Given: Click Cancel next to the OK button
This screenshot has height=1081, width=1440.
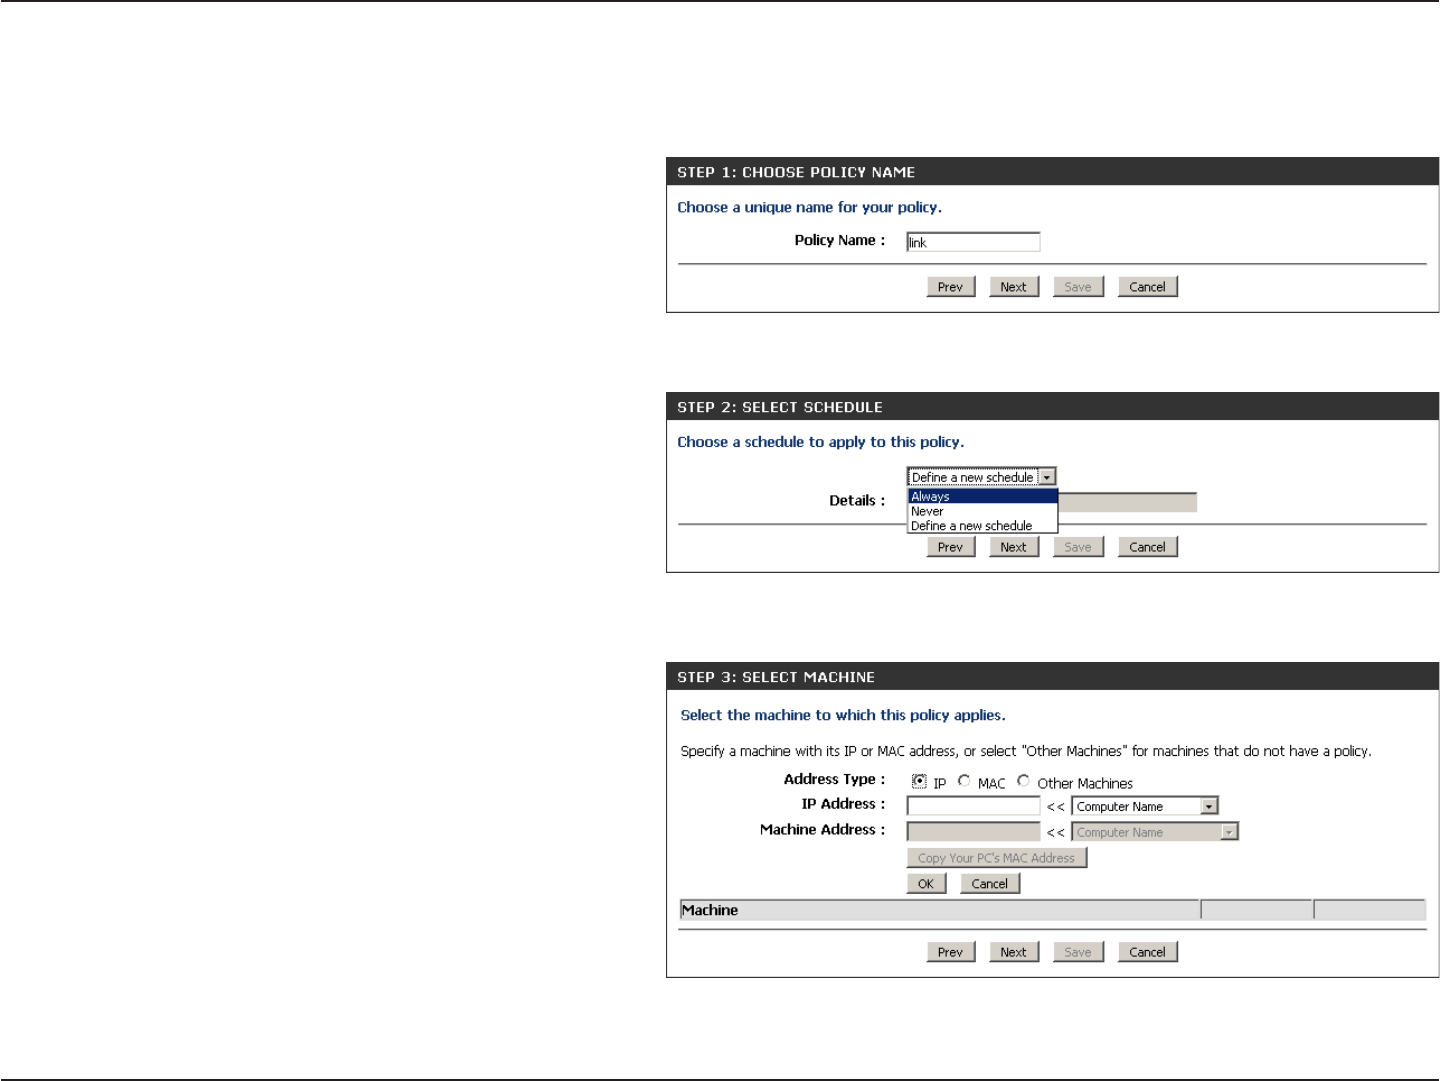Looking at the screenshot, I should pos(990,884).
